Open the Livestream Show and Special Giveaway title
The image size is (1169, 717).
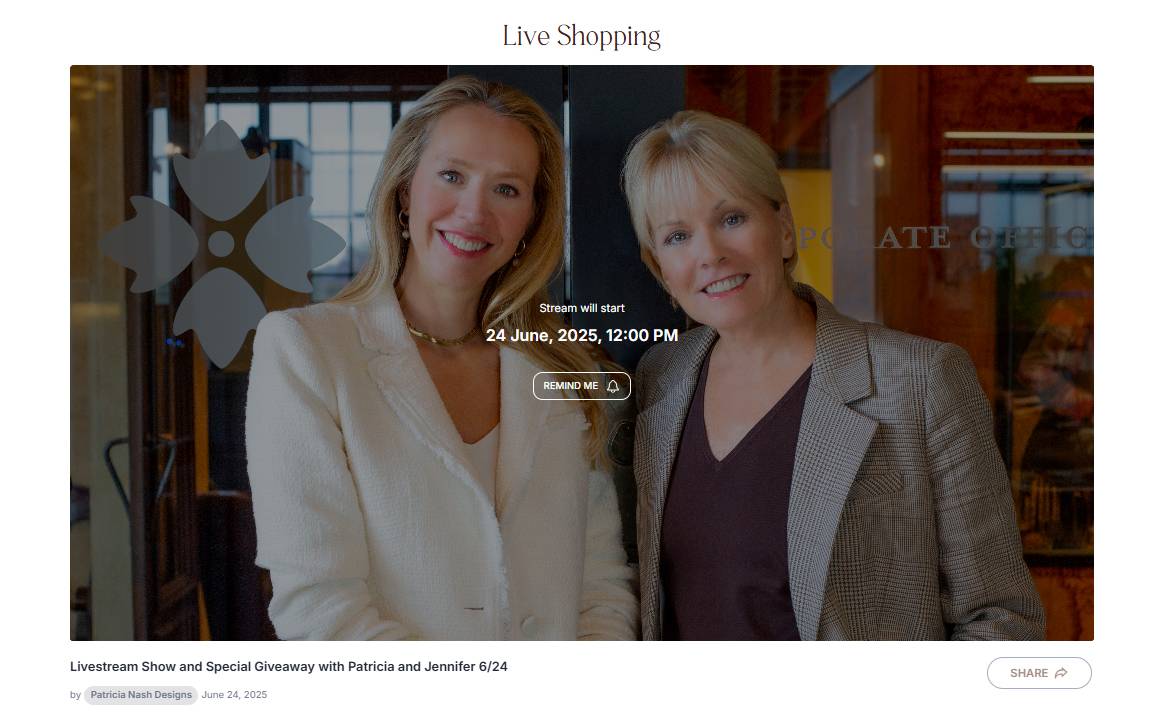(289, 666)
